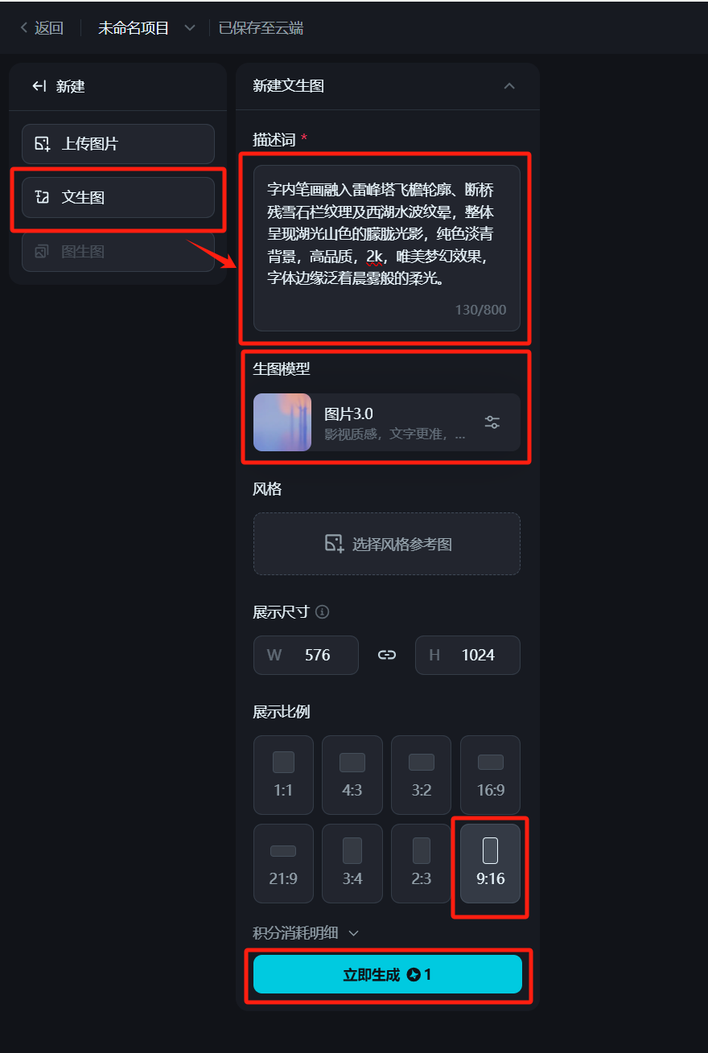Choose the 文生图 text-to-image option
This screenshot has height=1053, width=708.
[118, 197]
